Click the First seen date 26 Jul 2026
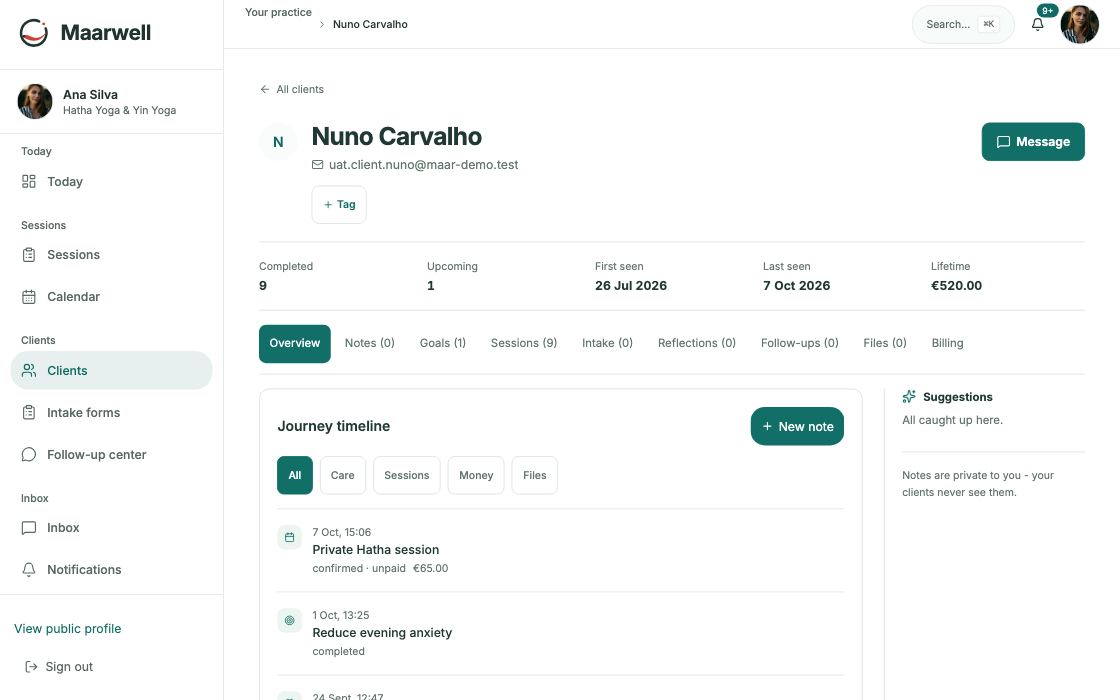The image size is (1120, 700). coord(631,286)
